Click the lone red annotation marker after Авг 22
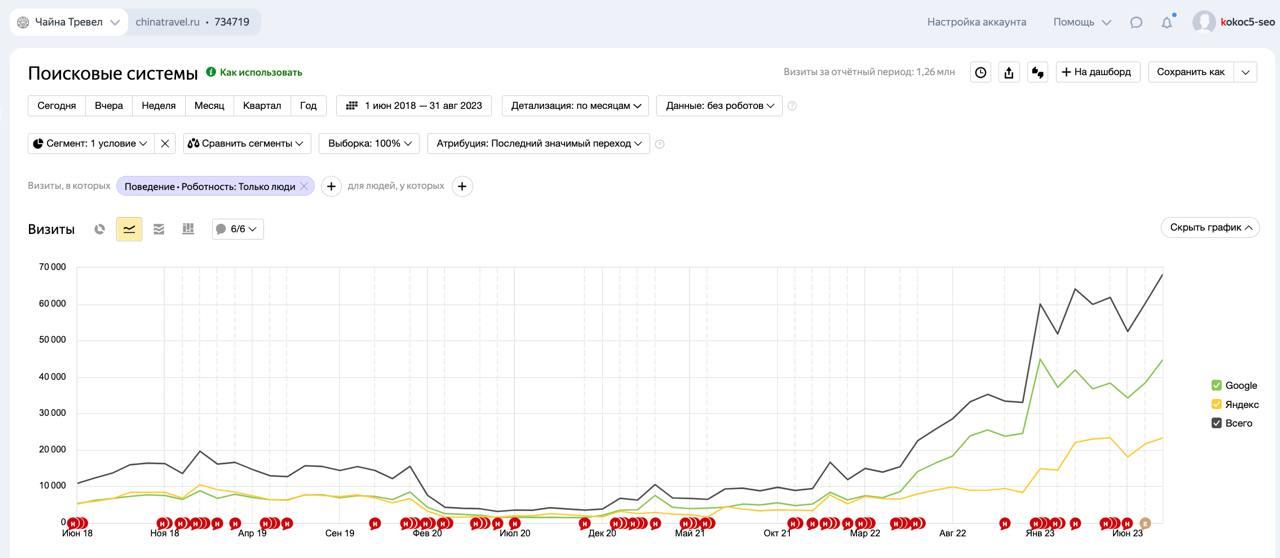Viewport: 1280px width, 558px height. pos(1005,523)
